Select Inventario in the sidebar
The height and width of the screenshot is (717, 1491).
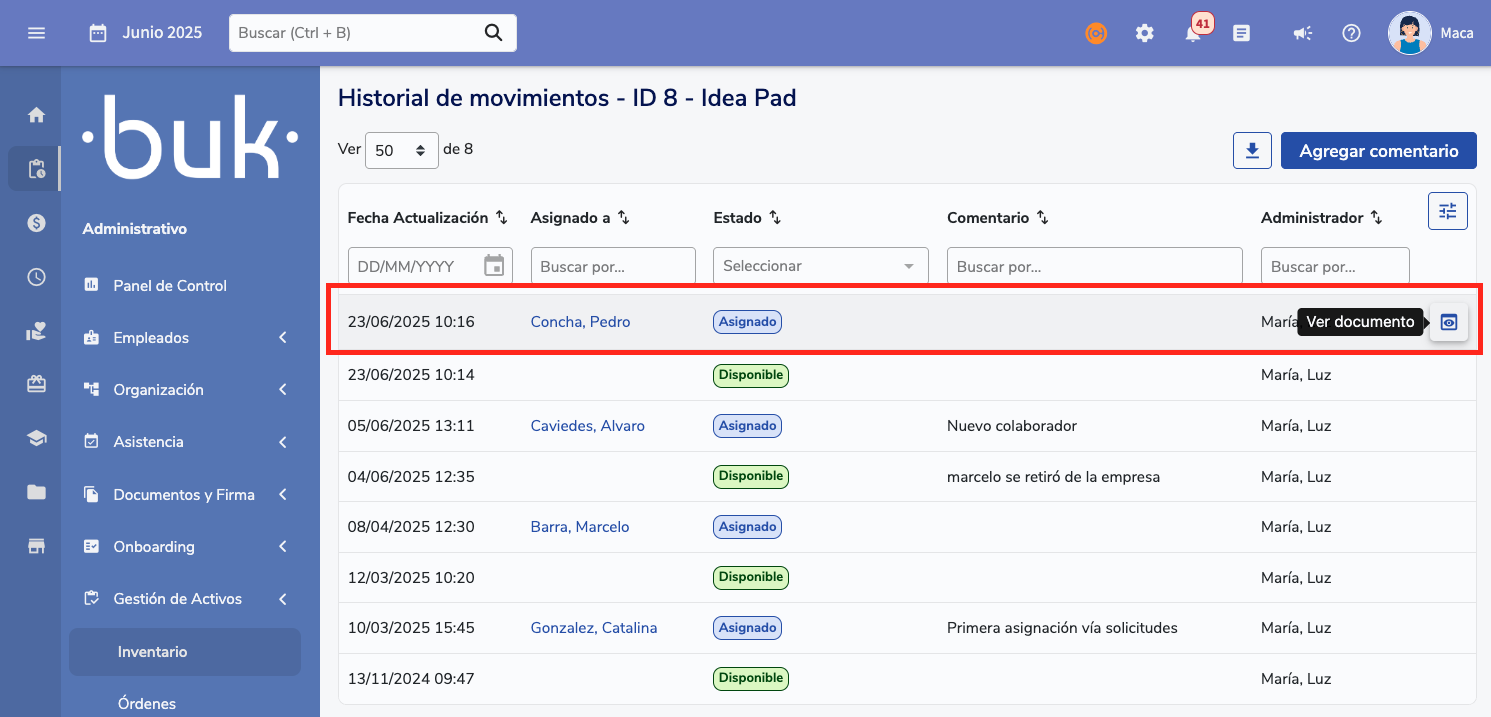click(153, 652)
